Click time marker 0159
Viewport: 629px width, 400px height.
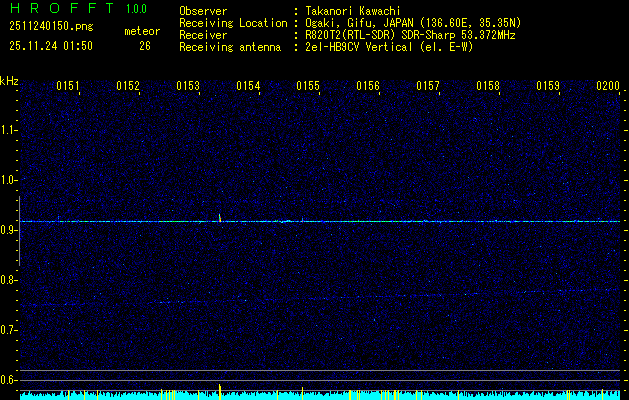548,86
